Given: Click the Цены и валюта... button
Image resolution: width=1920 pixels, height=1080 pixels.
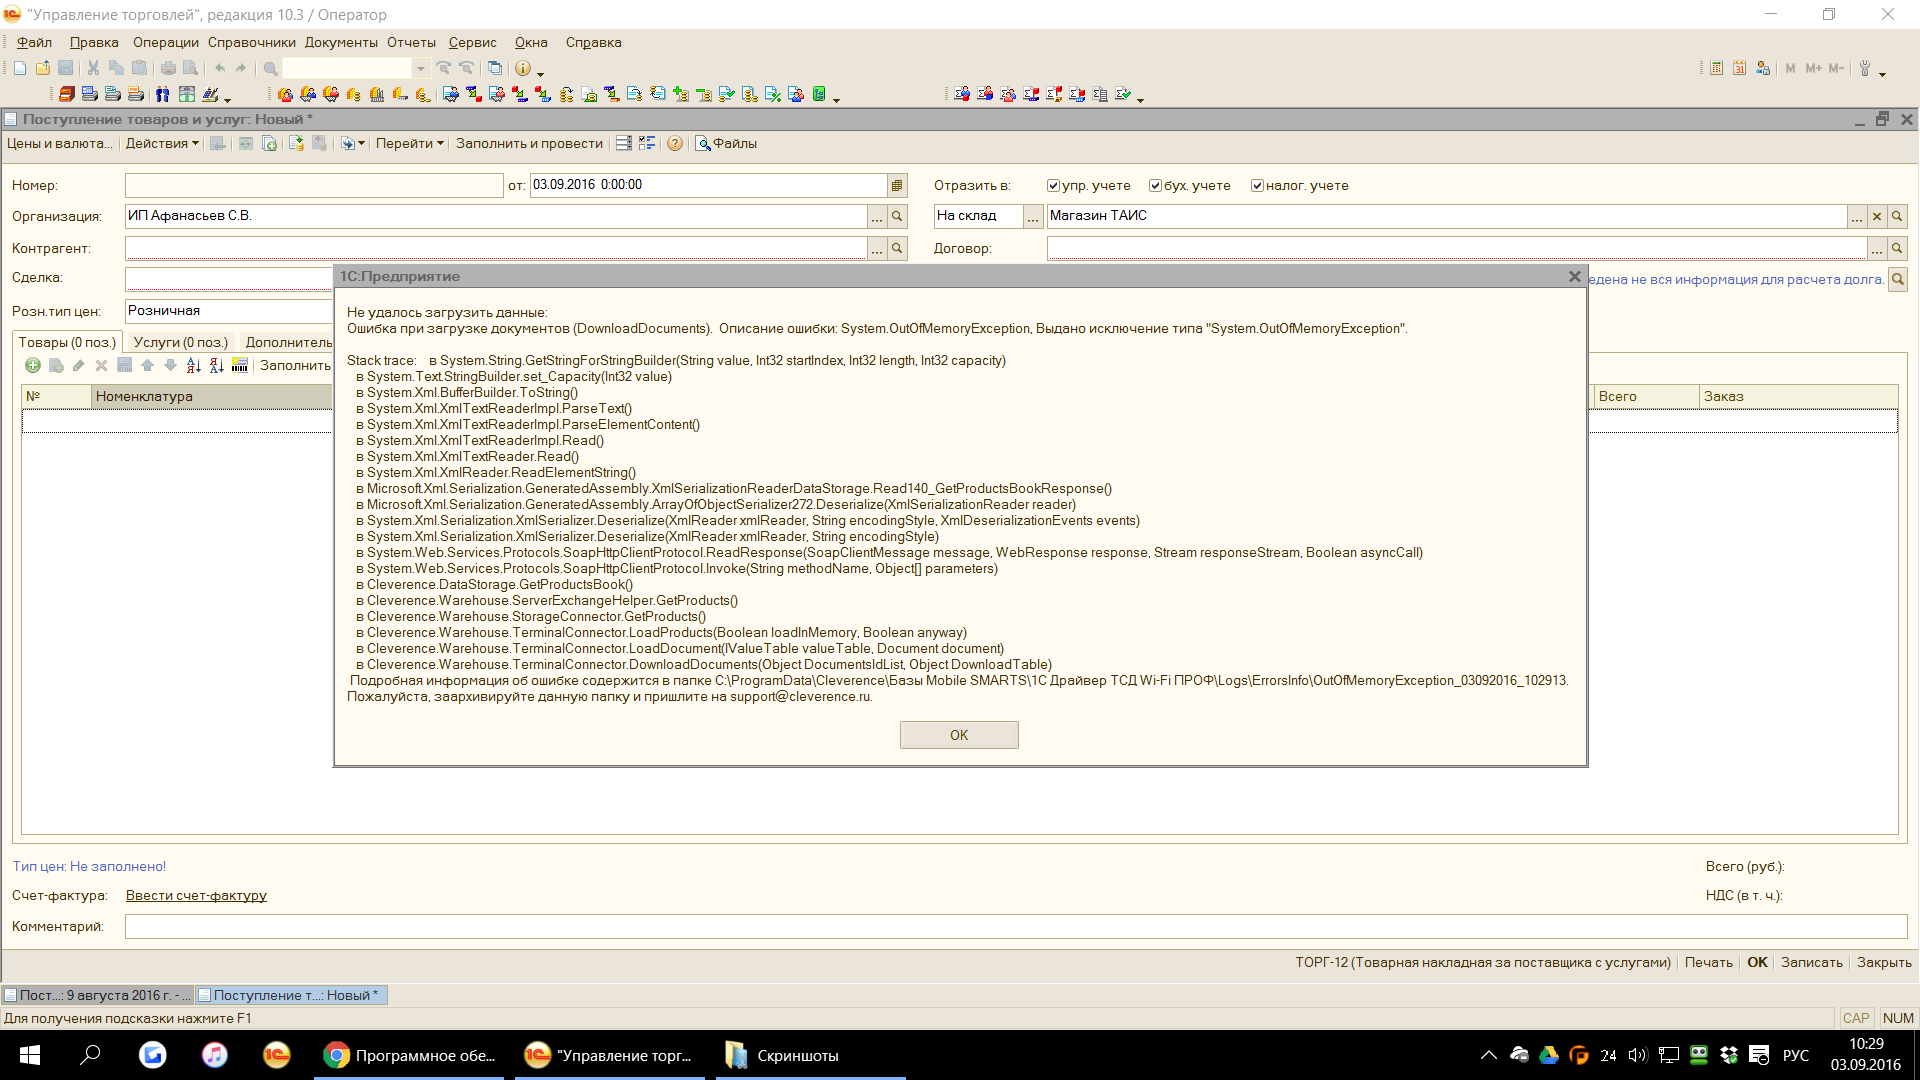Looking at the screenshot, I should (x=59, y=143).
